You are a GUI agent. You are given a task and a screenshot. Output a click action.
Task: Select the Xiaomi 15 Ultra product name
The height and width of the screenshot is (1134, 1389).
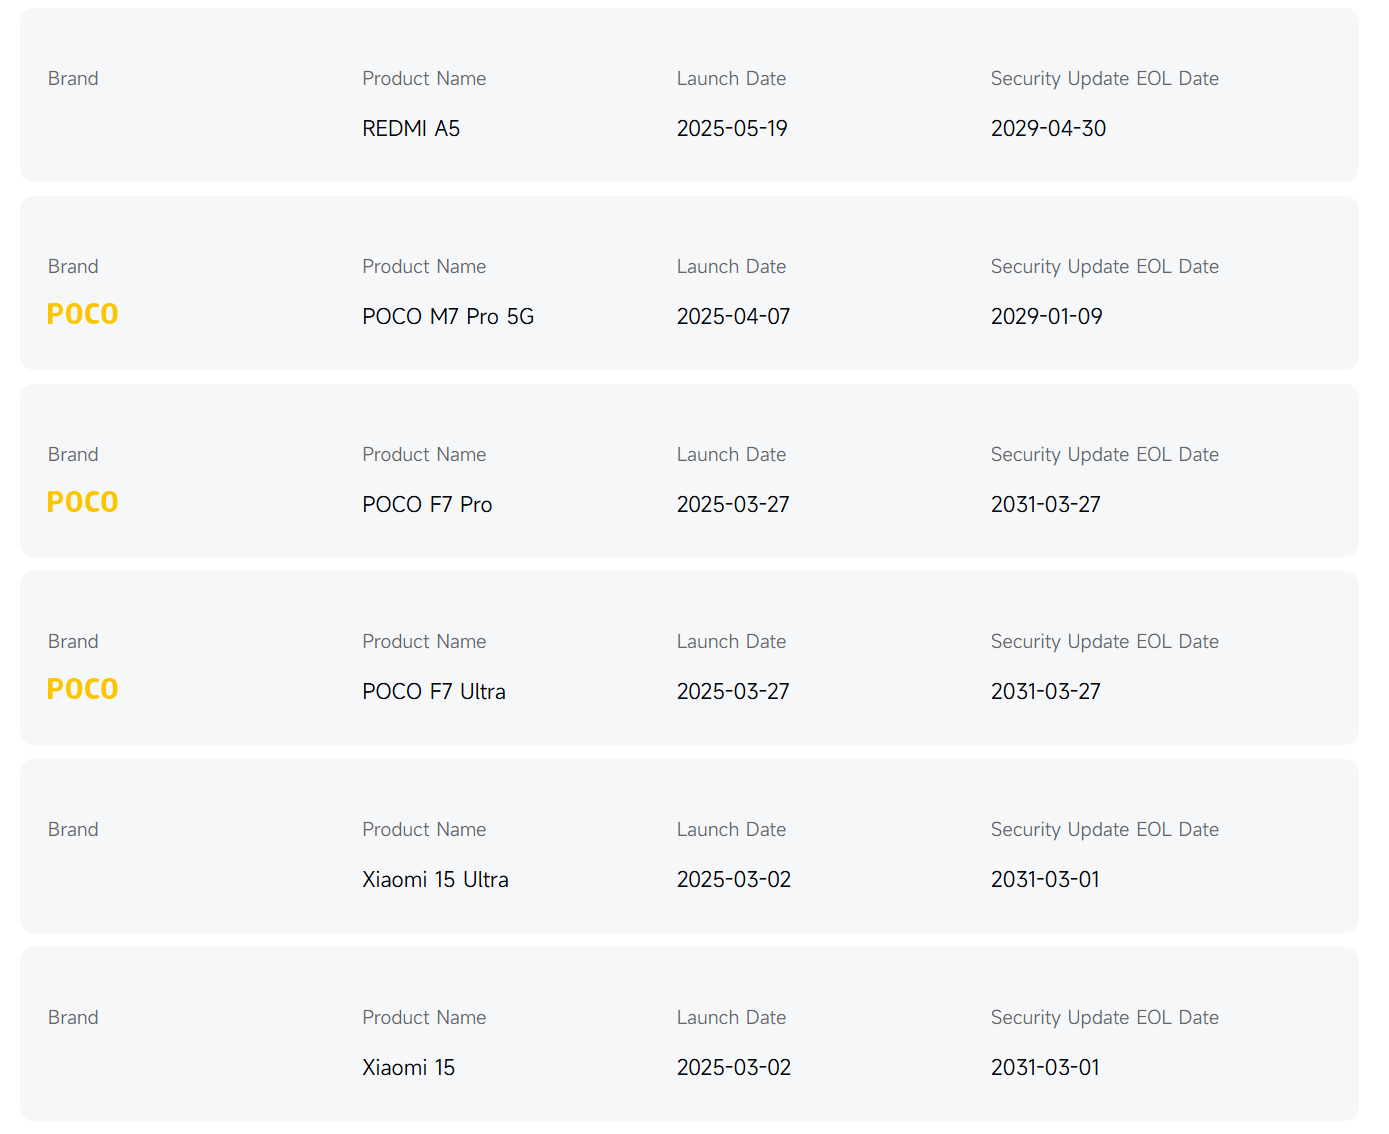pyautogui.click(x=435, y=880)
